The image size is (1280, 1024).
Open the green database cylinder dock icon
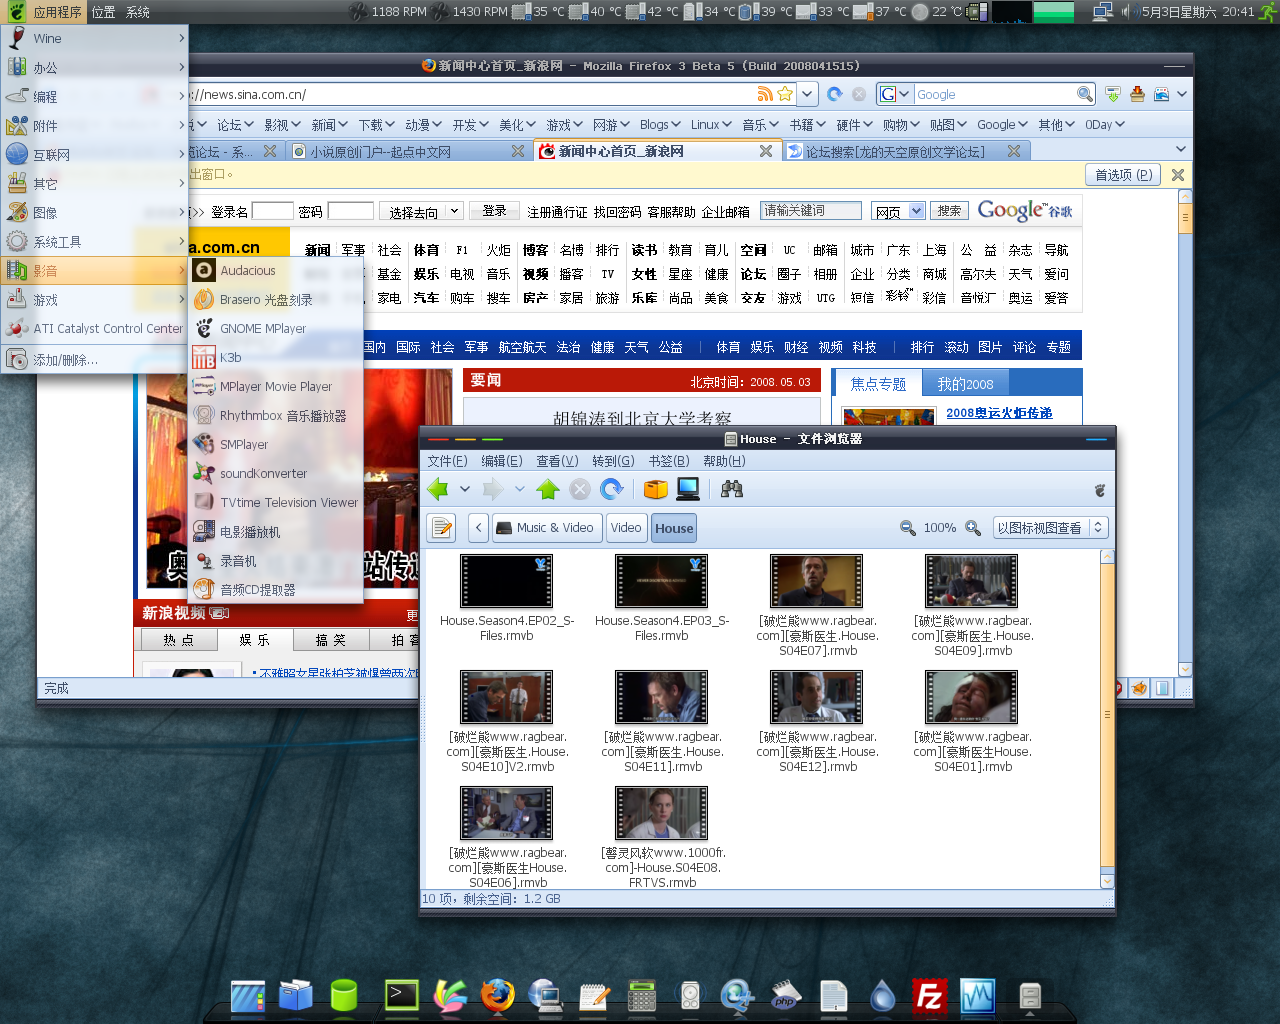point(344,995)
